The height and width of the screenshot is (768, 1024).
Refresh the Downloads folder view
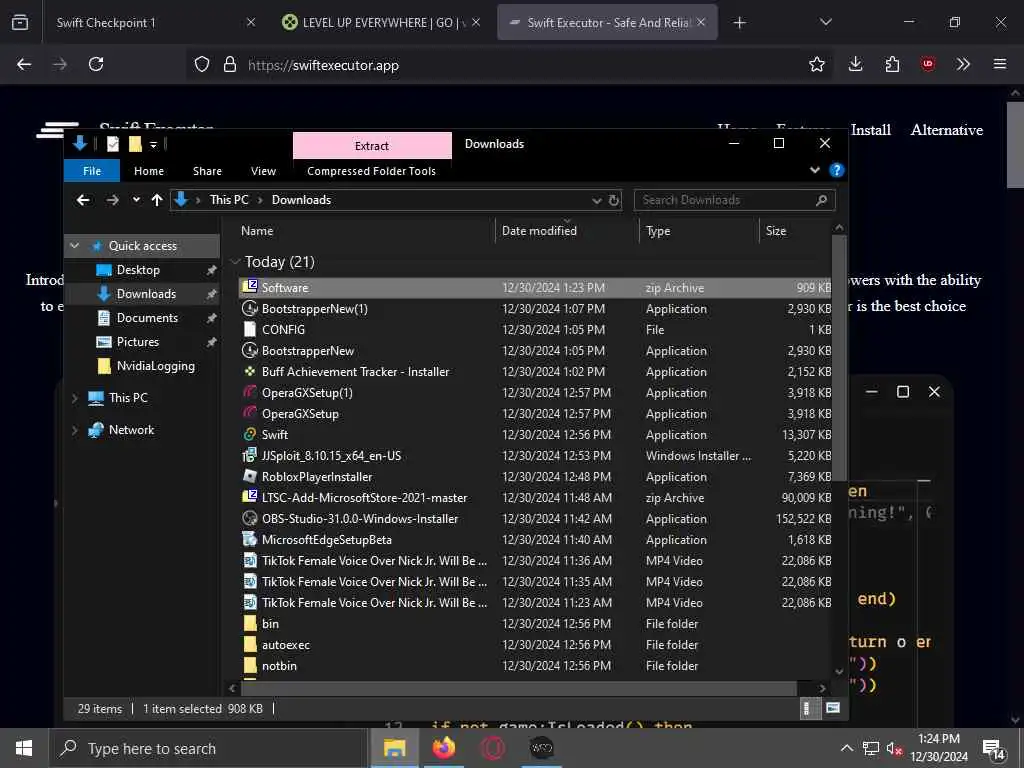click(614, 200)
